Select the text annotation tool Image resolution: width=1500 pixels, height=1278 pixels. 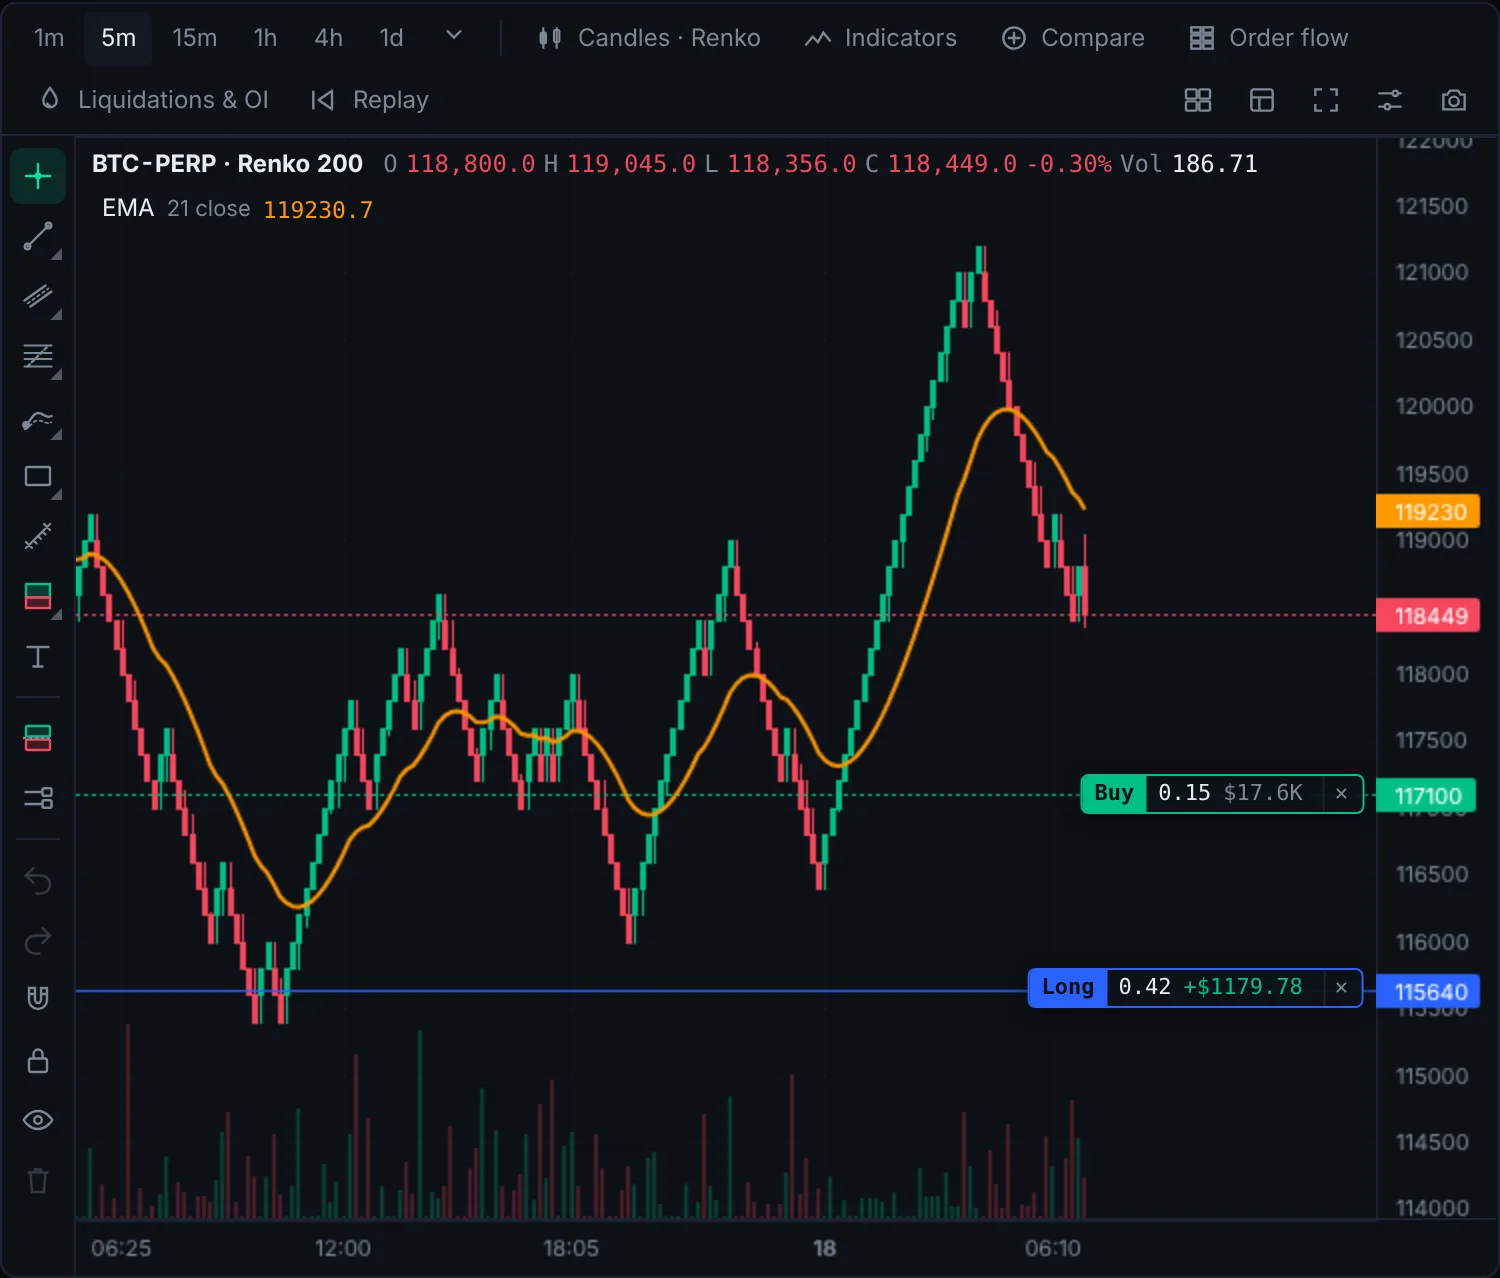point(38,657)
